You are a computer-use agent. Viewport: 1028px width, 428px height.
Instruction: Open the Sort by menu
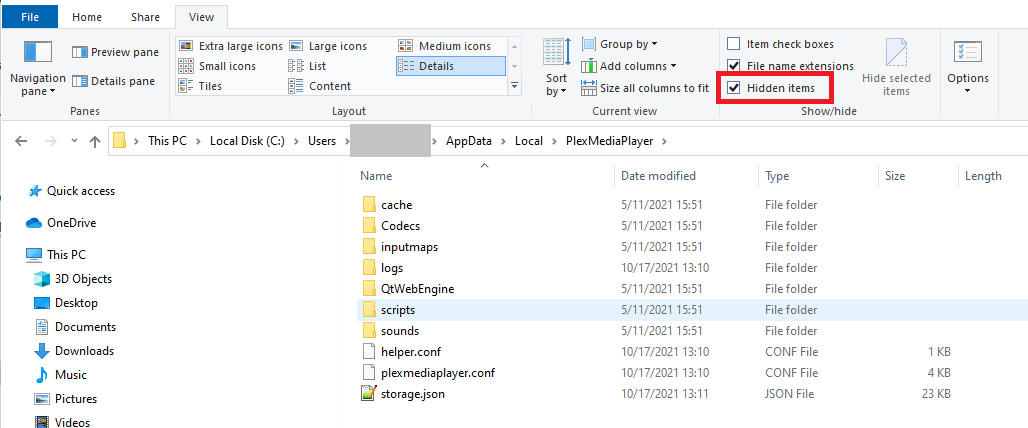point(556,68)
